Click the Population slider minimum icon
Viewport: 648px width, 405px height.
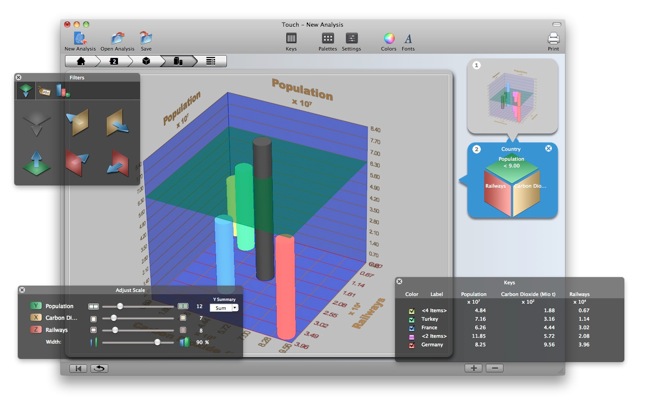[x=93, y=307]
